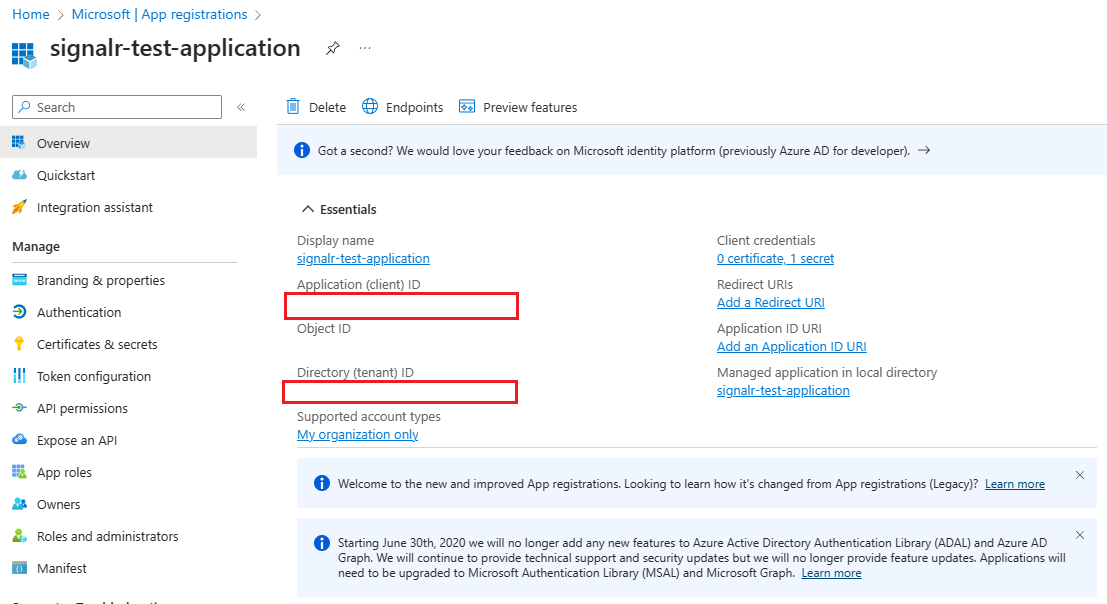Open Certificates & secrets via its key icon
Image resolution: width=1107 pixels, height=604 pixels.
click(x=23, y=343)
